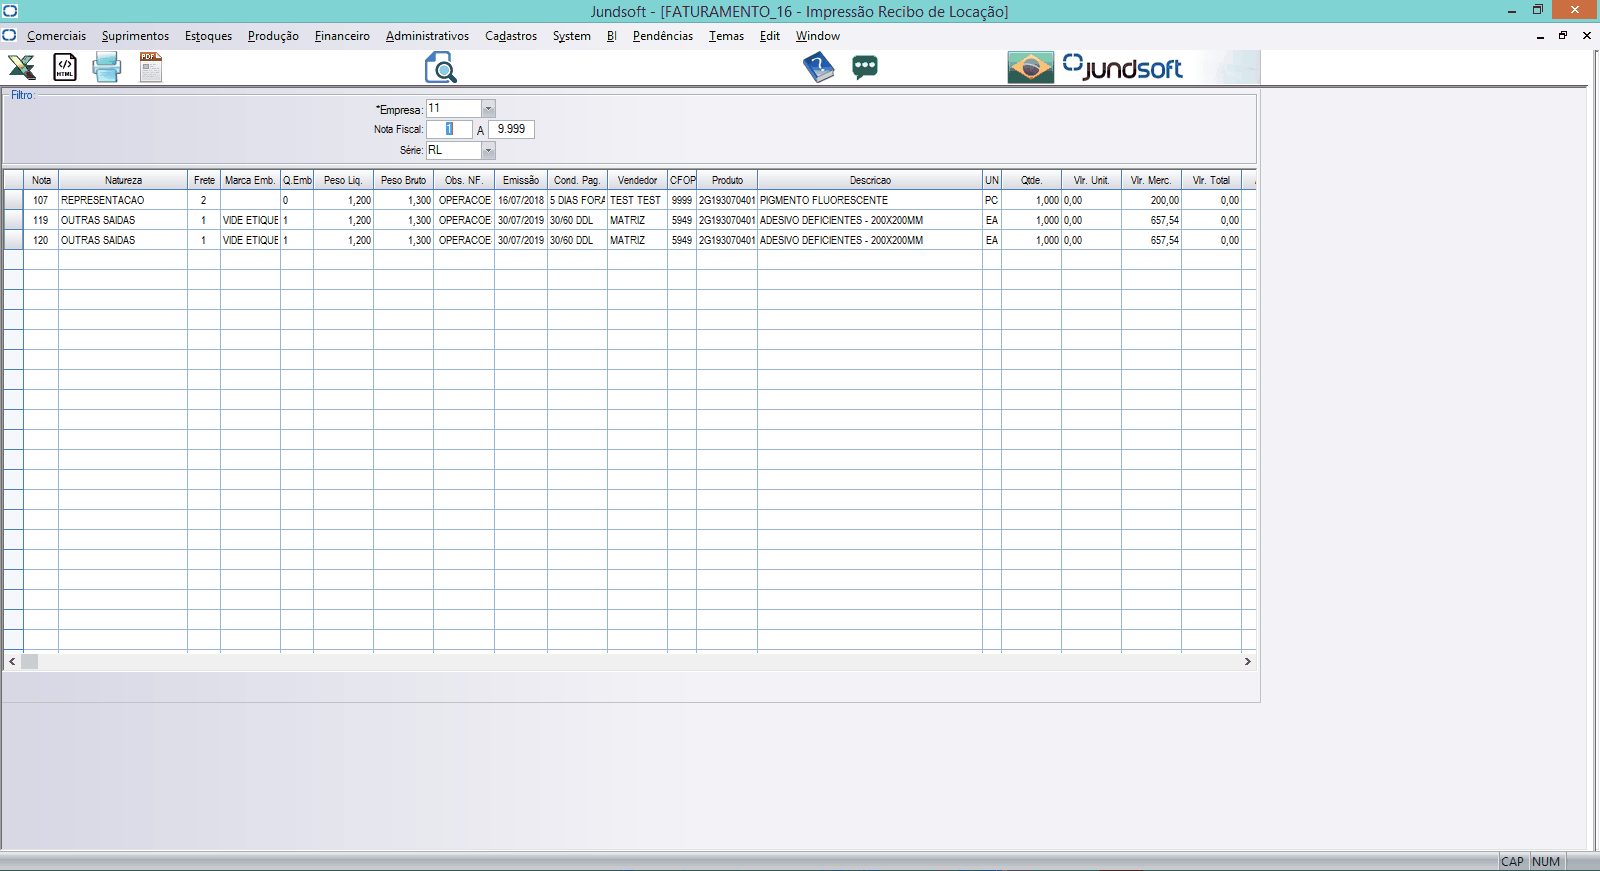Click the 200,00 Vlr. Merc. cell
The image size is (1600, 871).
click(x=1151, y=200)
